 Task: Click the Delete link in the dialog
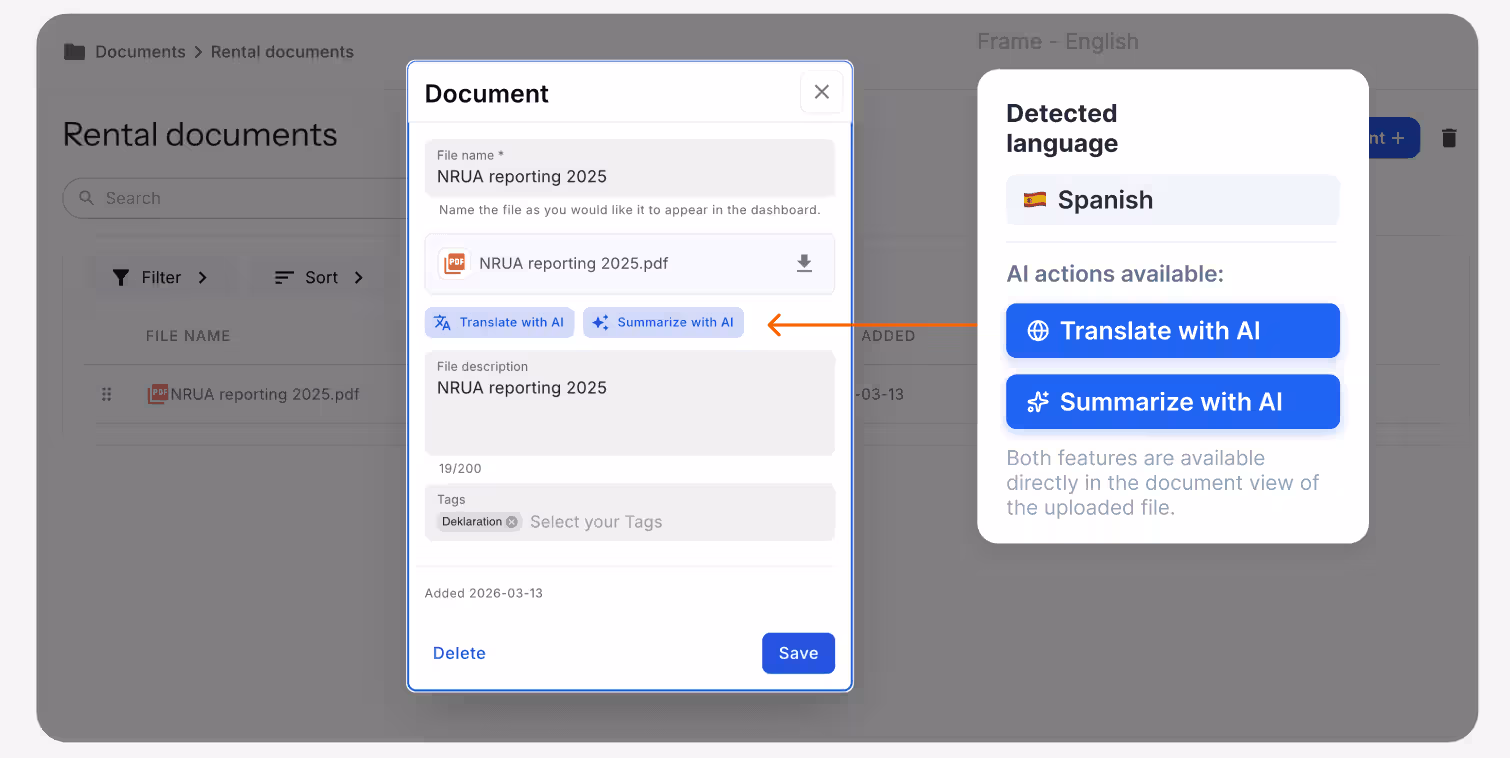(x=459, y=653)
